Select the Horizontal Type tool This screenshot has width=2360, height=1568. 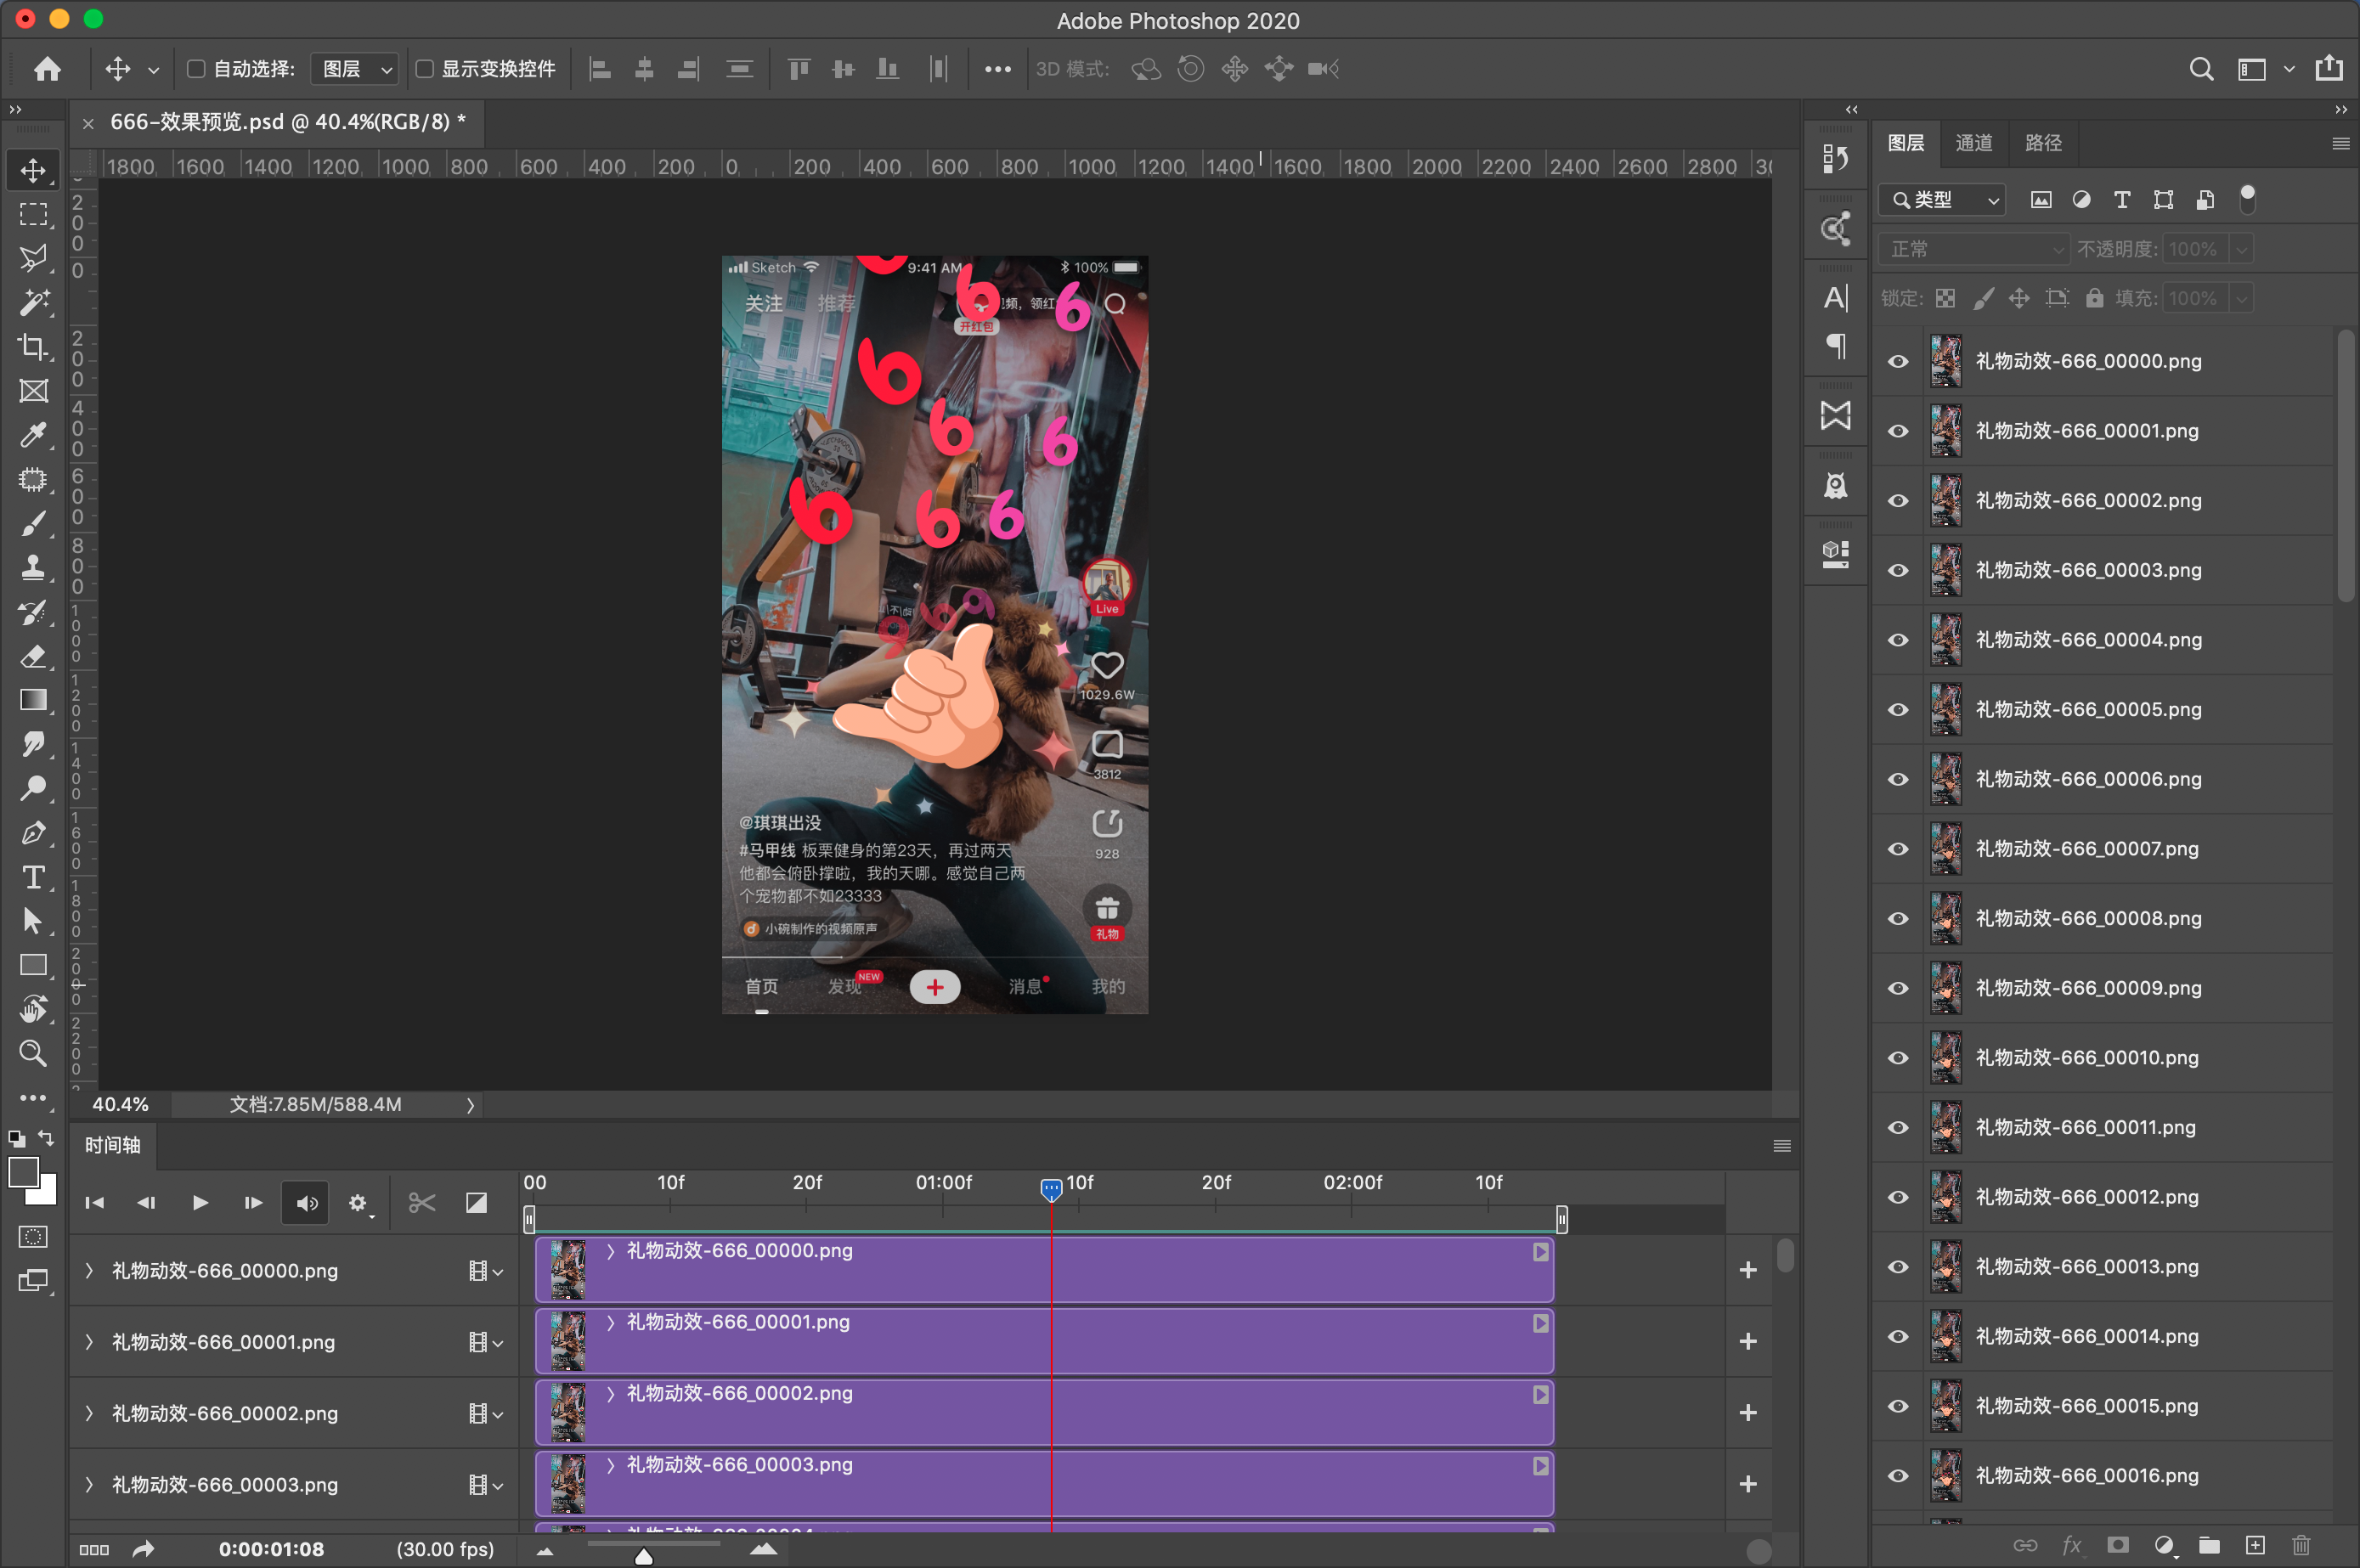pos(33,877)
